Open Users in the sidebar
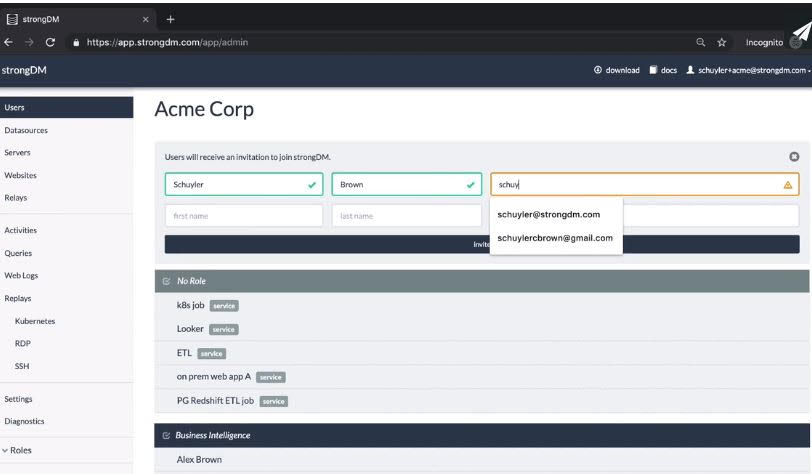Image resolution: width=812 pixels, height=474 pixels. [66, 107]
